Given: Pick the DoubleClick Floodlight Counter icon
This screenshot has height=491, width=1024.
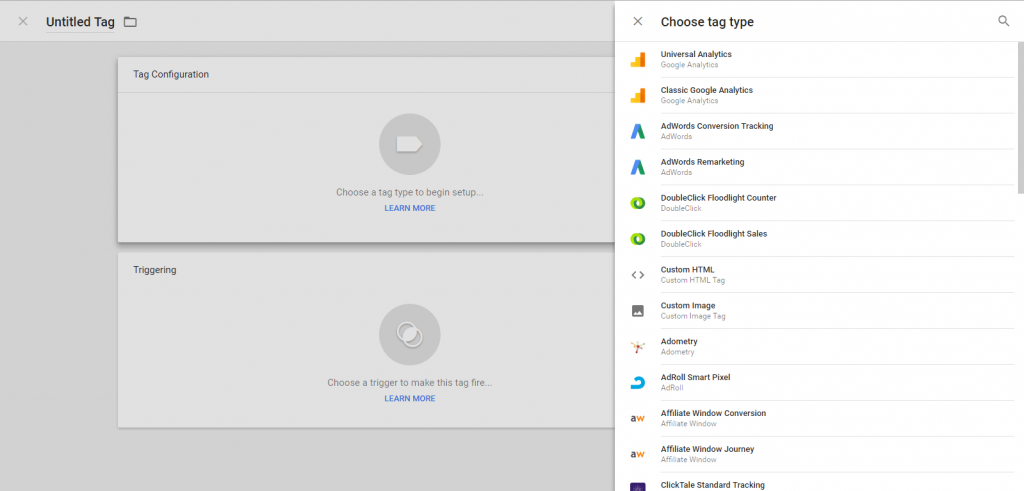Looking at the screenshot, I should point(637,203).
